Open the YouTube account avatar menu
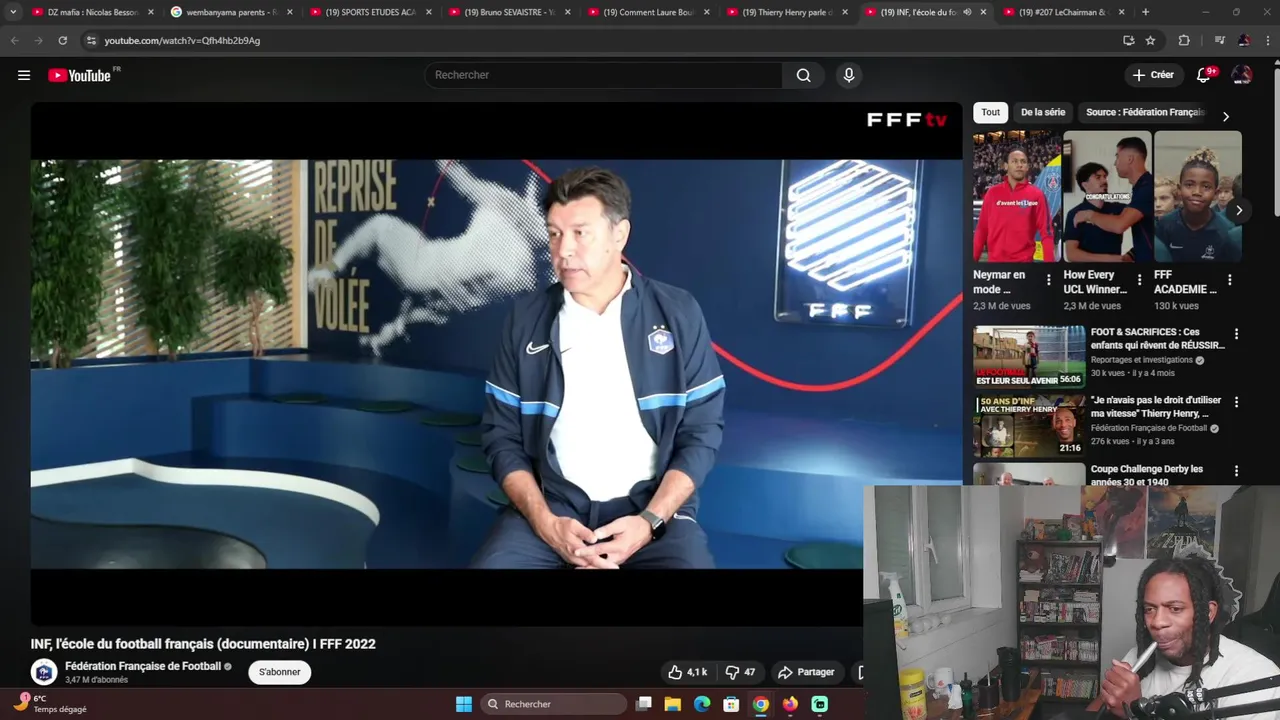The height and width of the screenshot is (720, 1280). coord(1242,75)
